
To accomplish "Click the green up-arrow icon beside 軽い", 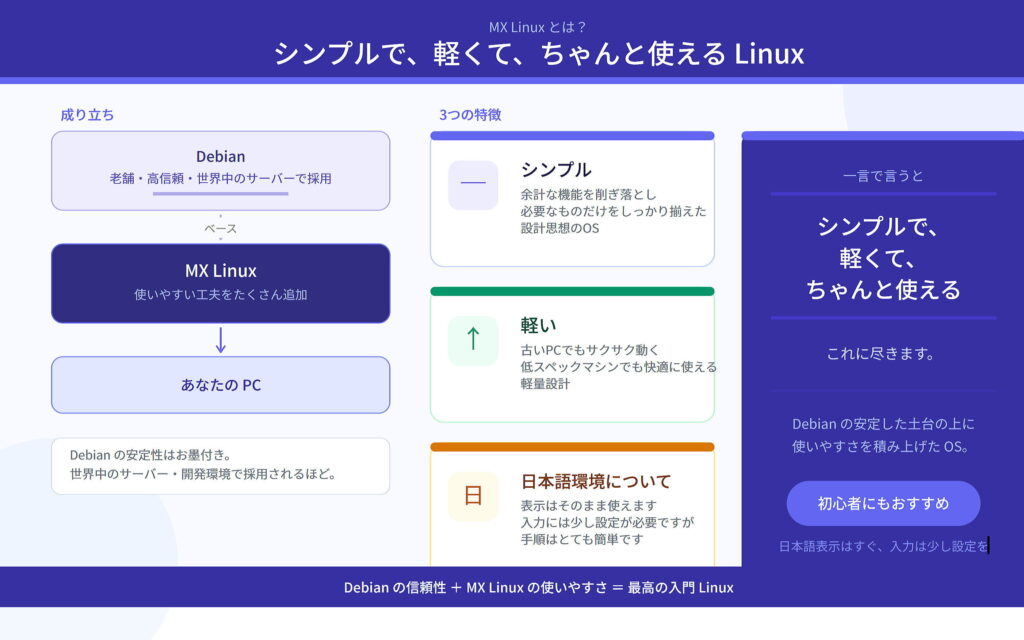I will (473, 340).
